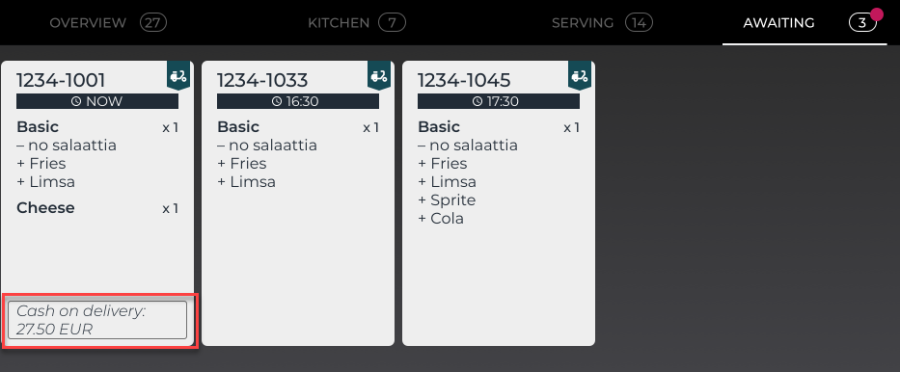Click the red notification dot on Awaiting
The image size is (900, 372).
876,14
